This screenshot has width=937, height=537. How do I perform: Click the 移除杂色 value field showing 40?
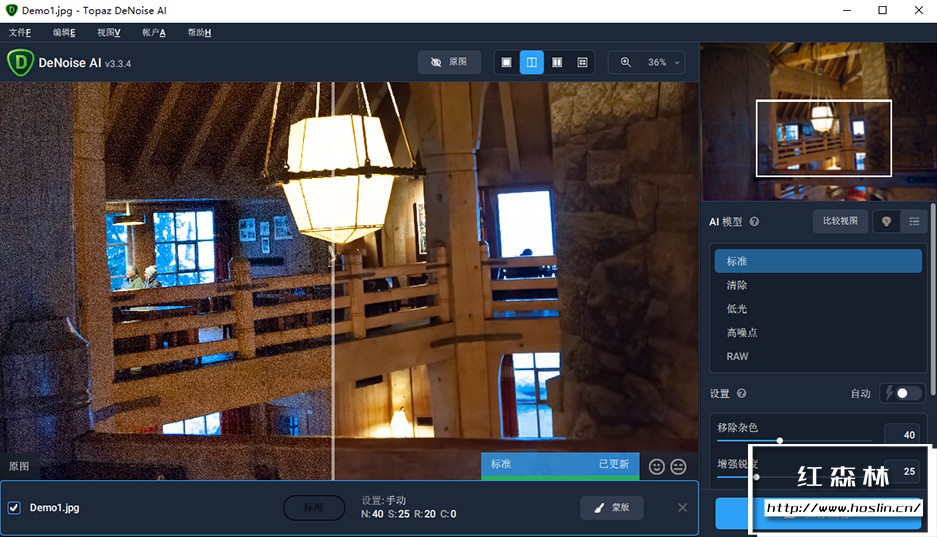tap(902, 434)
